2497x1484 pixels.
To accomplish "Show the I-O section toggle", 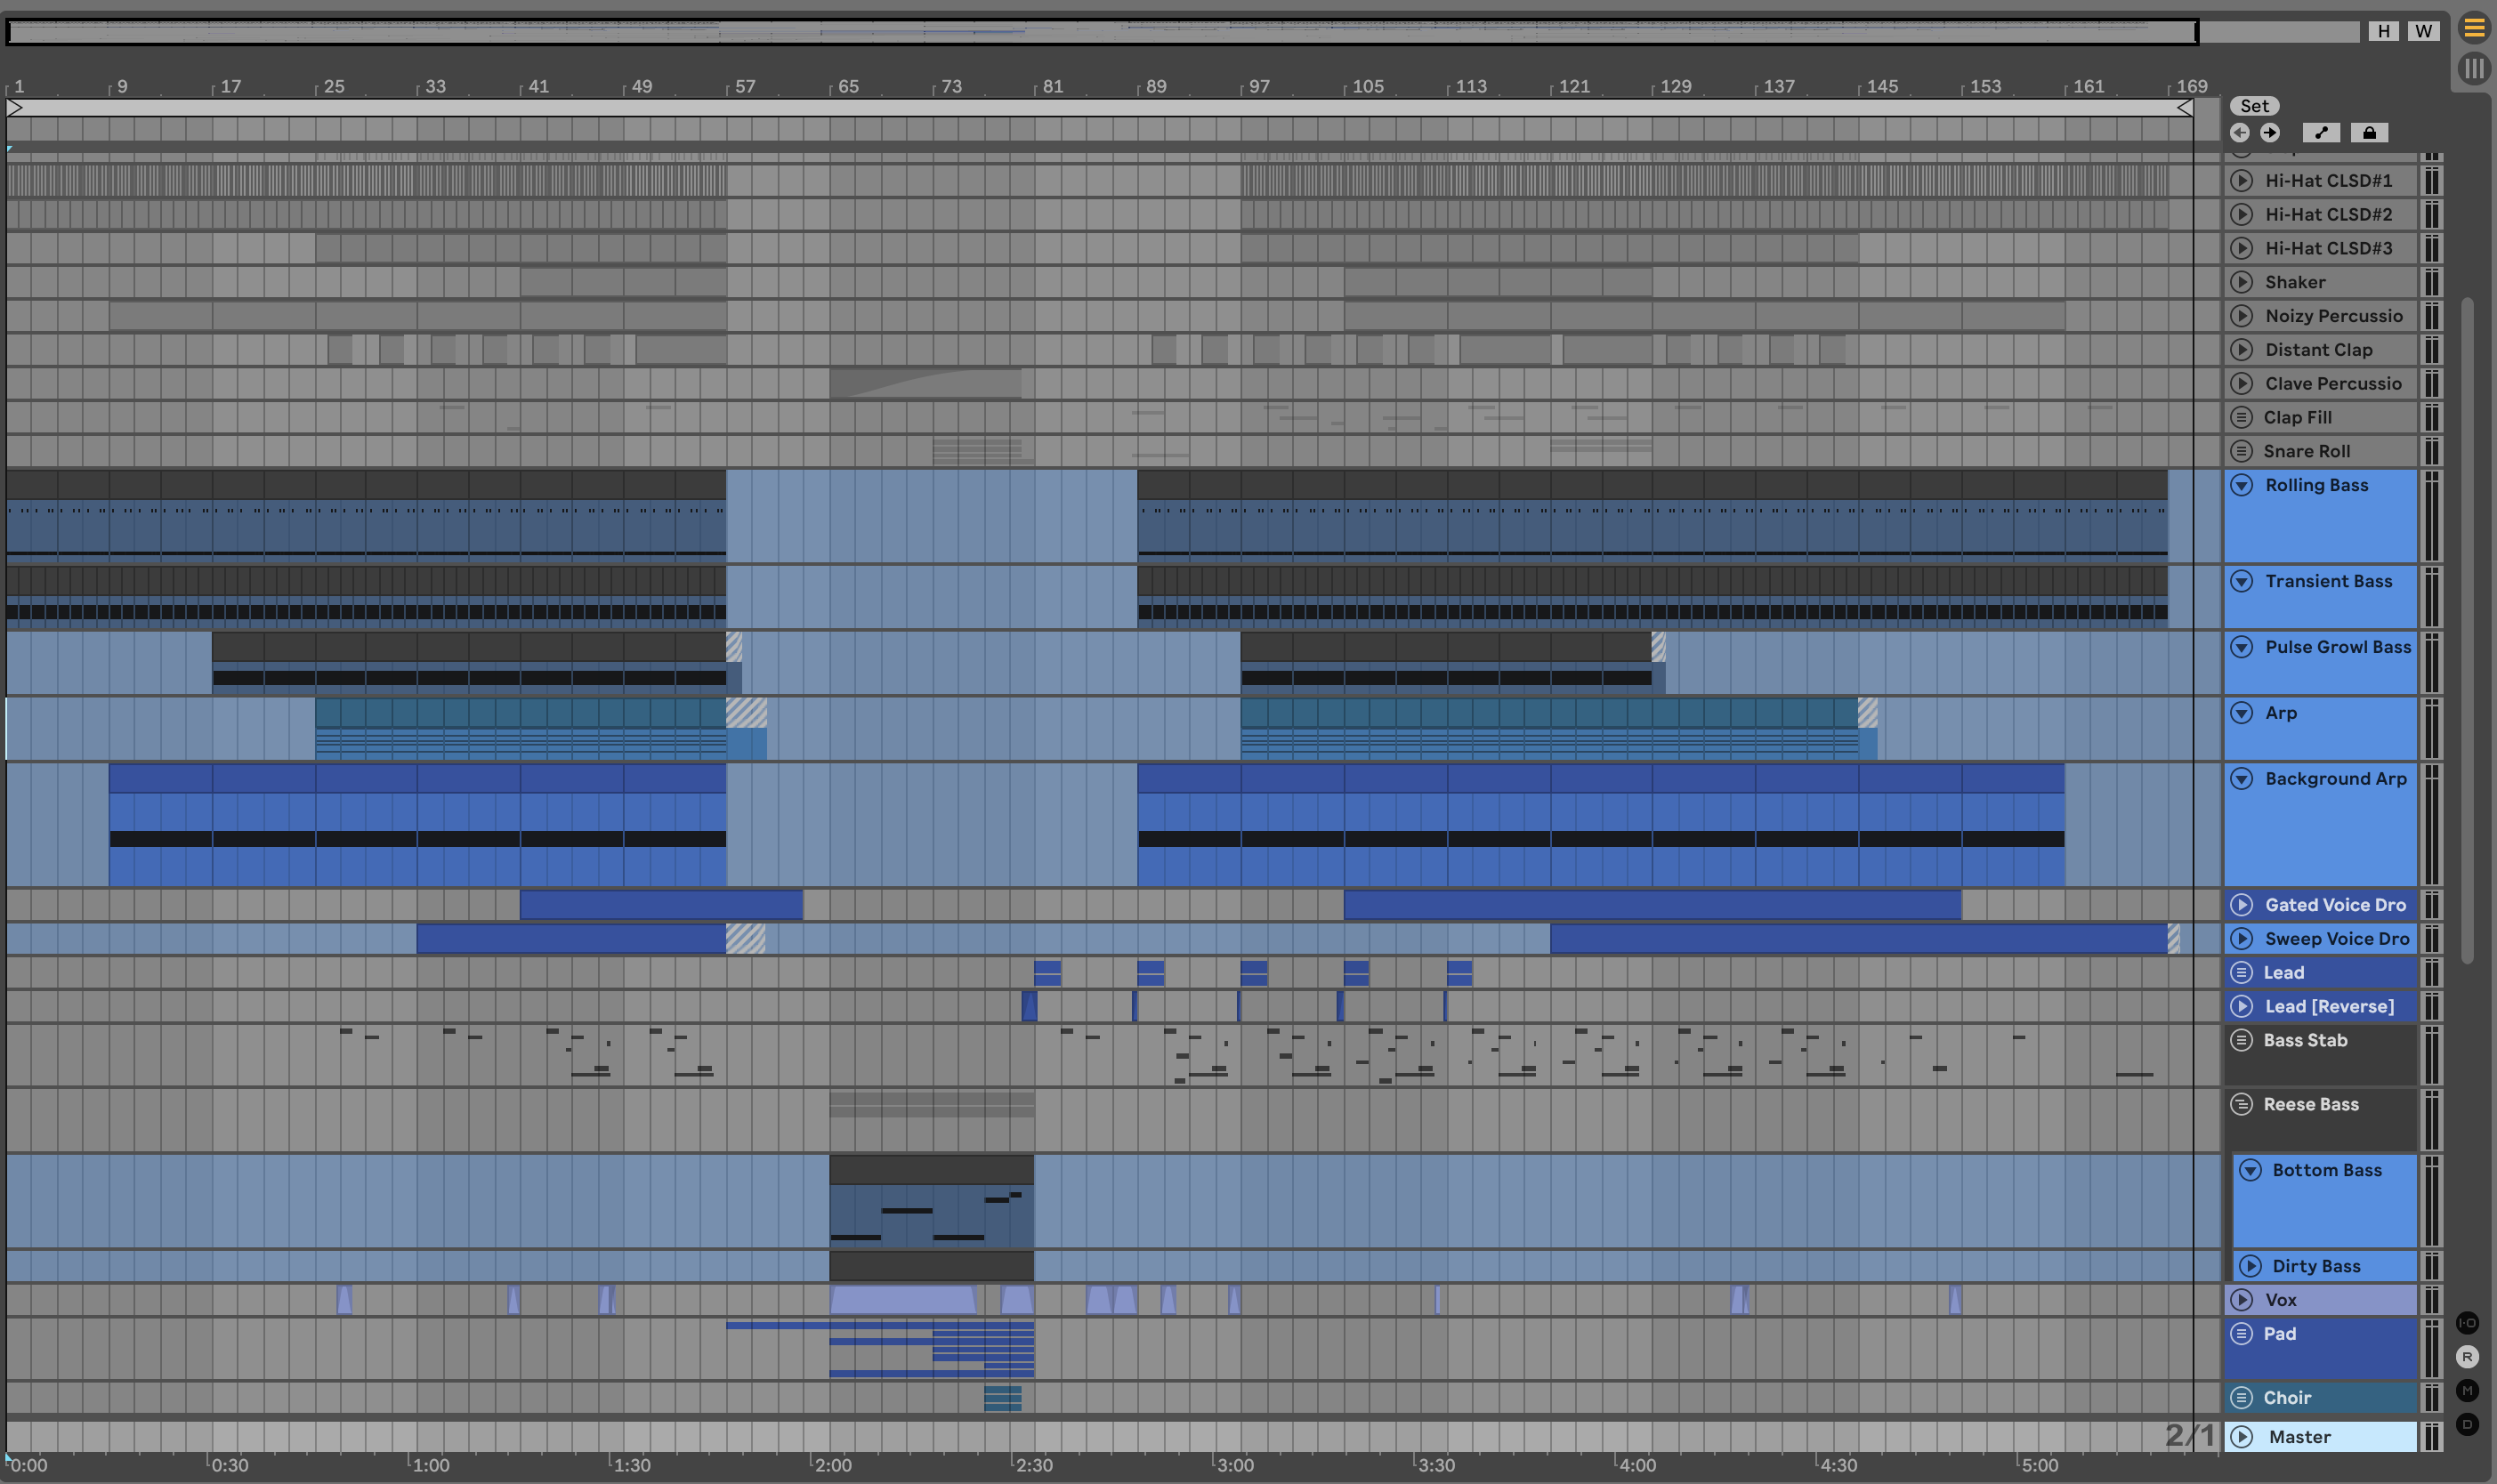I will 2467,1323.
